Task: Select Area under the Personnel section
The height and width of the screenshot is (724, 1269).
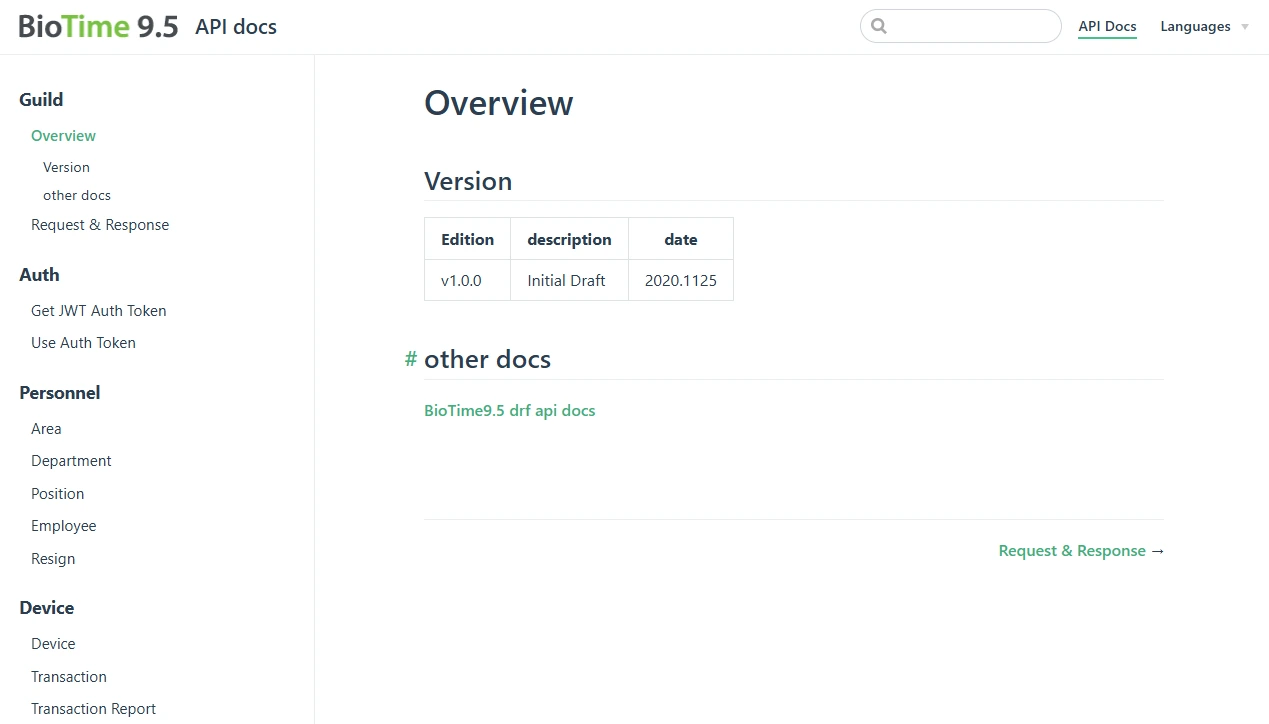Action: click(x=46, y=428)
